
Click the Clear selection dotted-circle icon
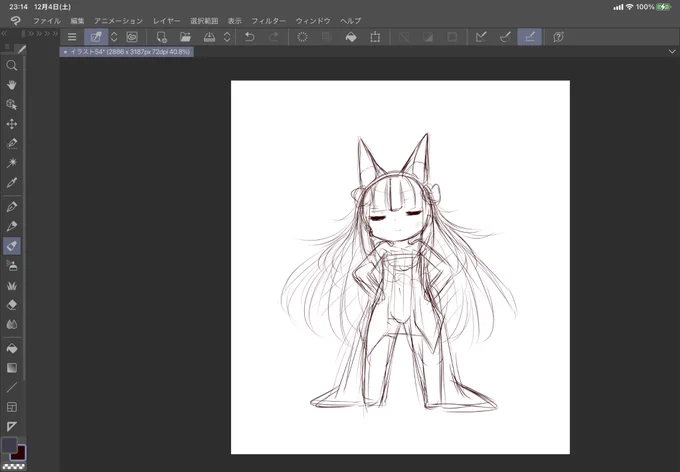pos(302,37)
